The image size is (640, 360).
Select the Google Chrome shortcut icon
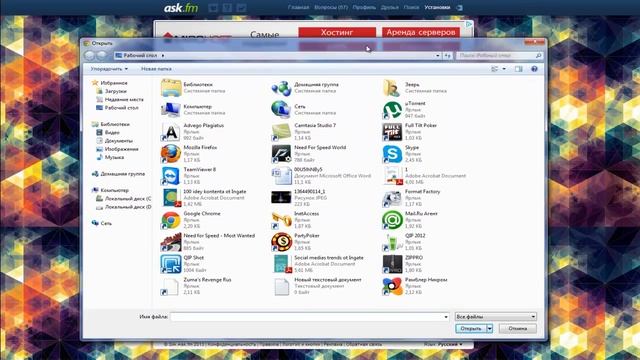(171, 220)
